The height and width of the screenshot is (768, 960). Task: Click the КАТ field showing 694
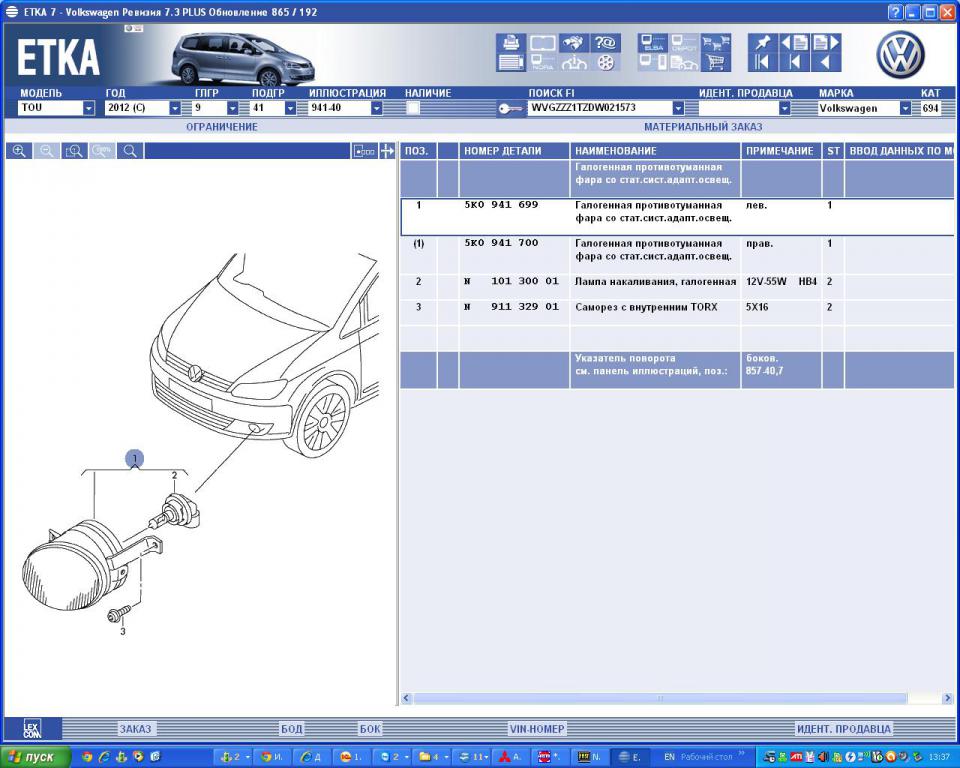coord(931,108)
